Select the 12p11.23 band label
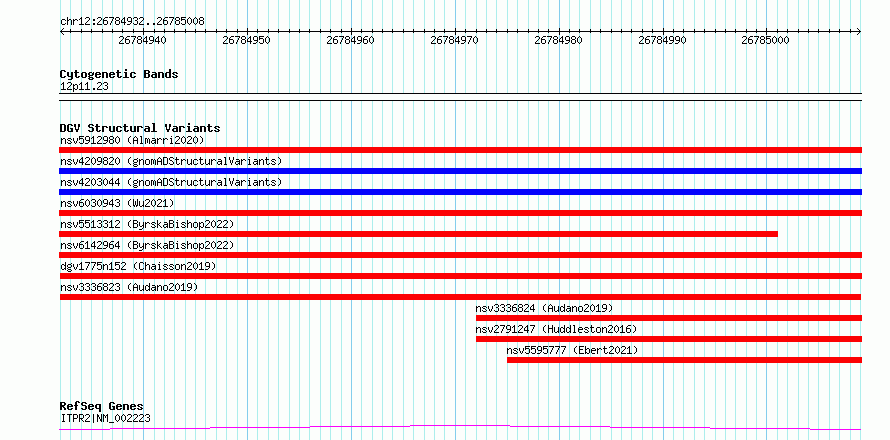 point(84,87)
